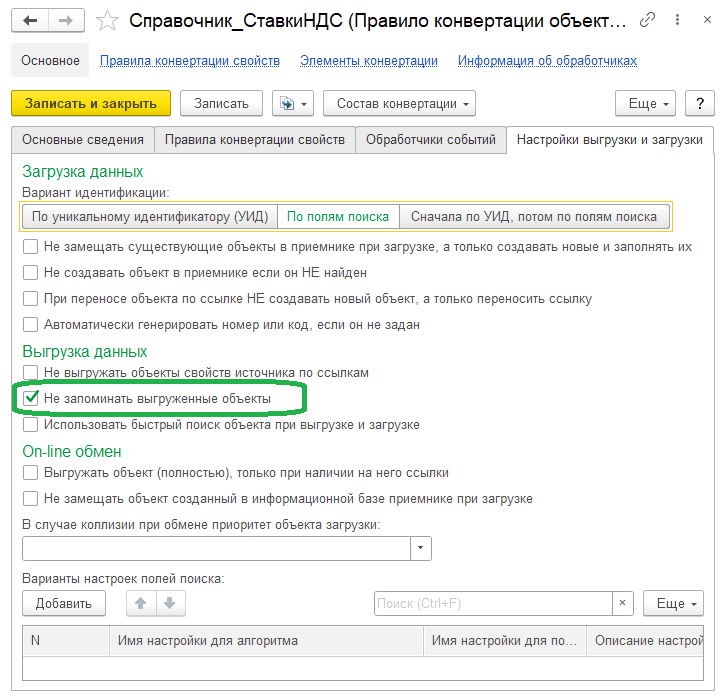Click 'Записать и закрыть' button
This screenshot has width=725, height=700.
click(91, 103)
